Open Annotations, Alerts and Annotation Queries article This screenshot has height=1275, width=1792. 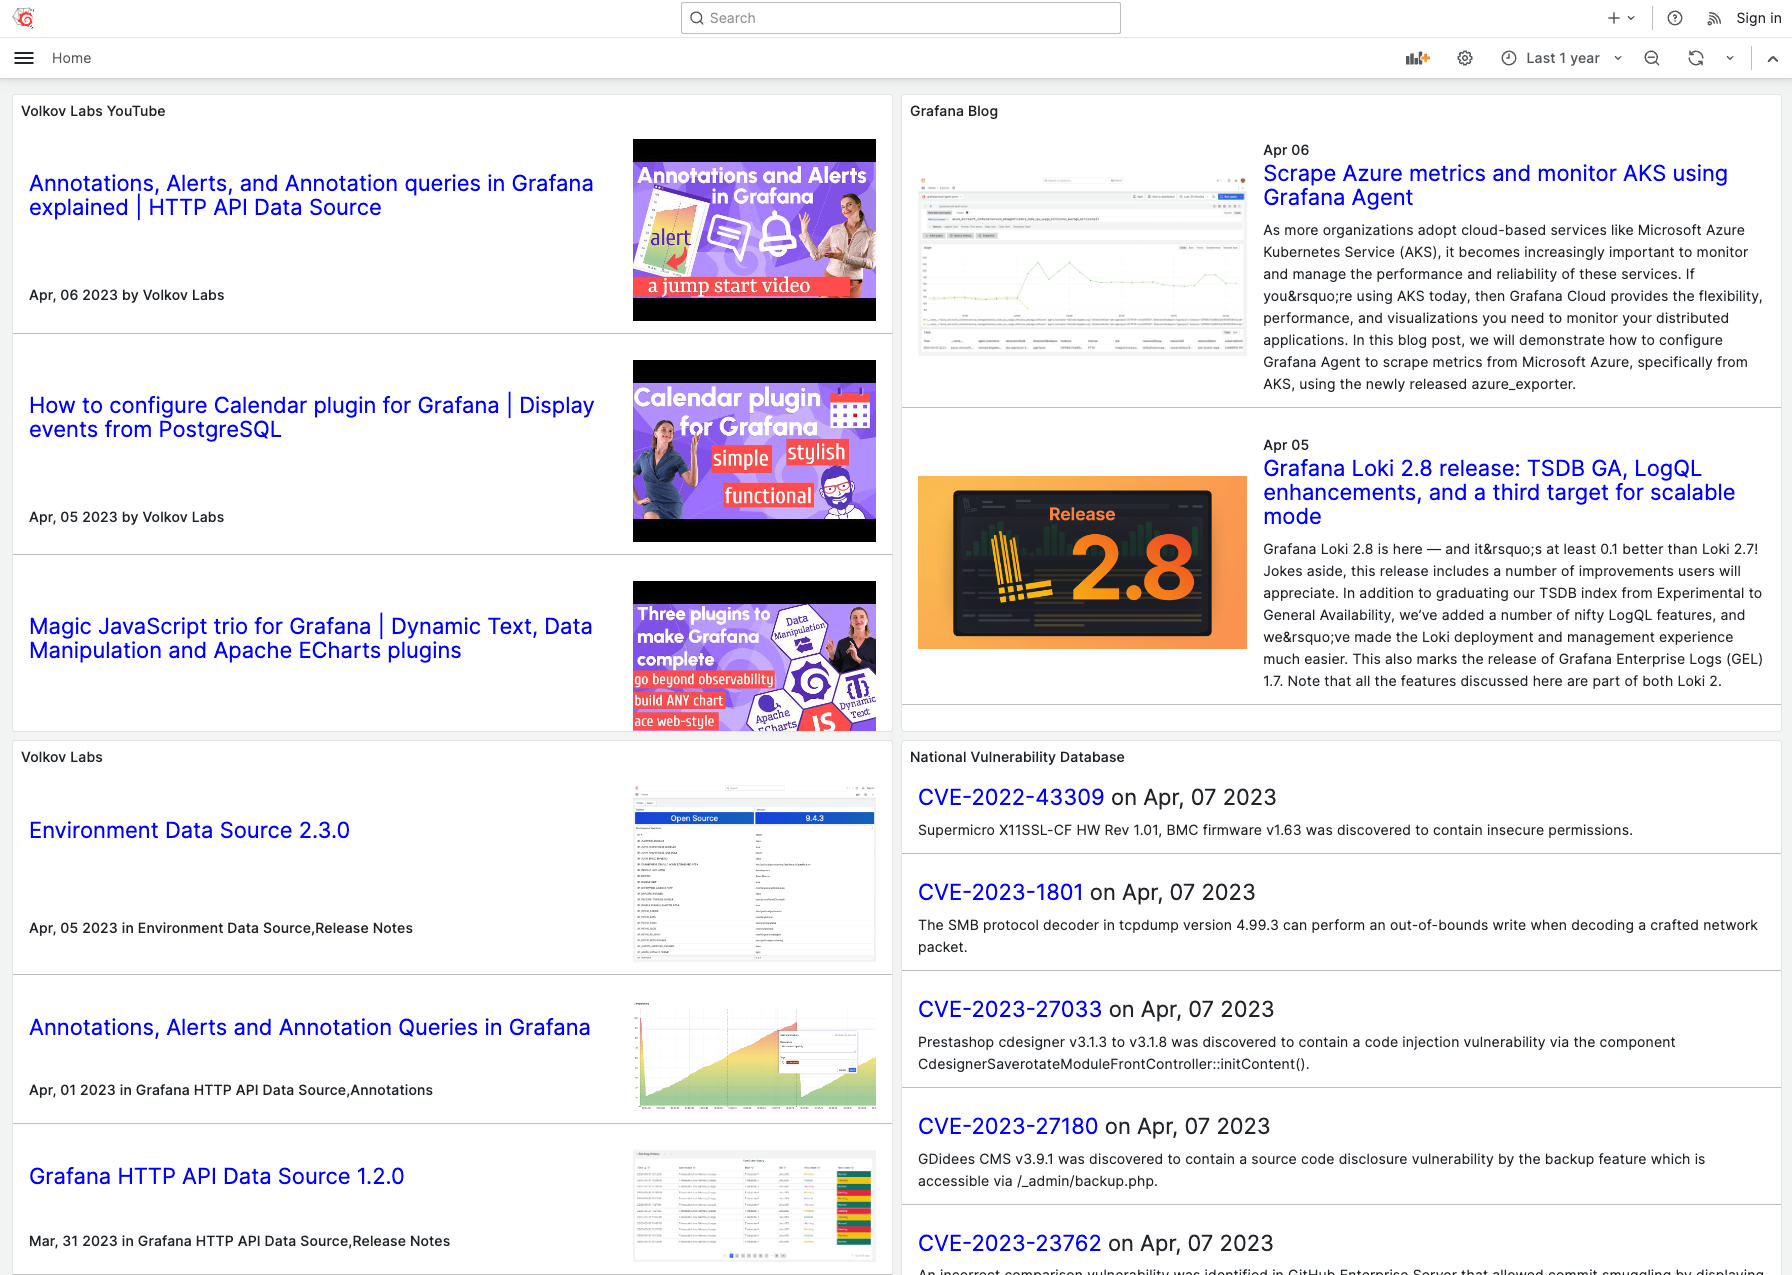(310, 1027)
